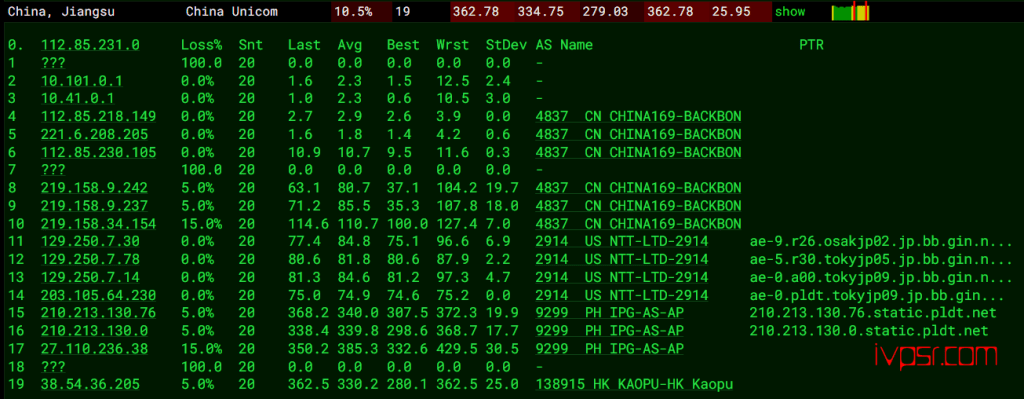Click the green-yellow latency sparkline graph

click(851, 12)
